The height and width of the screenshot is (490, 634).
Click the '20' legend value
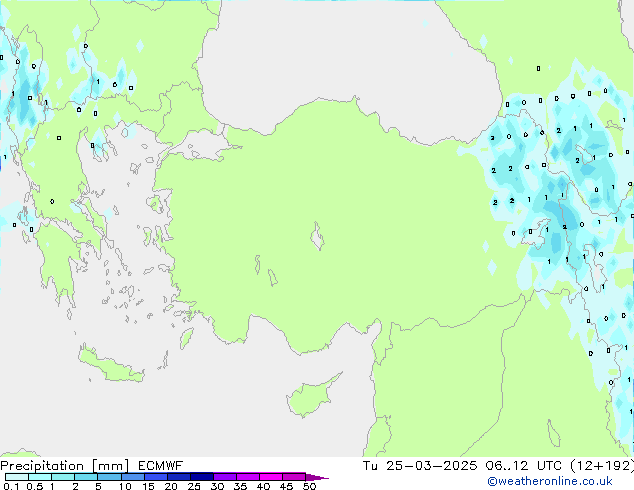171,486
